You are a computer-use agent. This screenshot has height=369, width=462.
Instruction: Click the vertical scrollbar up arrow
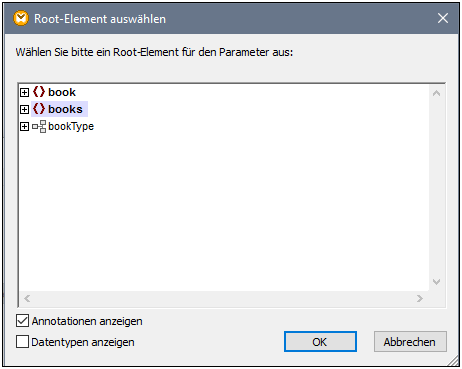coord(436,93)
